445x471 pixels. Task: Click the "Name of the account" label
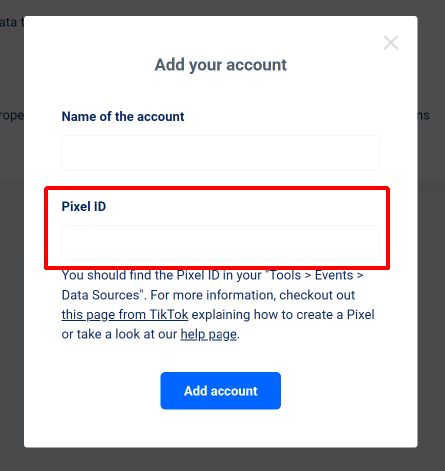123,117
